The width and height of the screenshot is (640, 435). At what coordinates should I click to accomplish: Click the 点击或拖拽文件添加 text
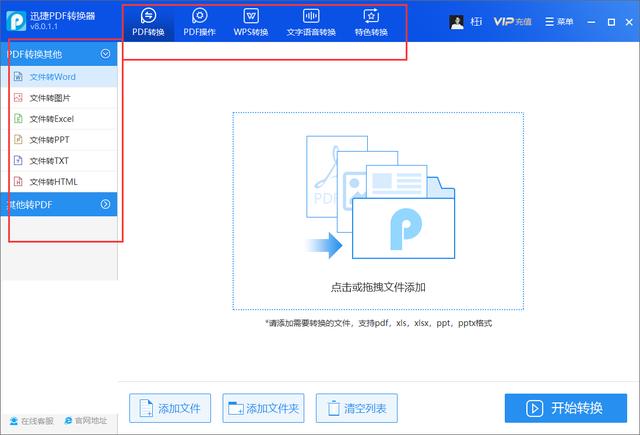[378, 287]
